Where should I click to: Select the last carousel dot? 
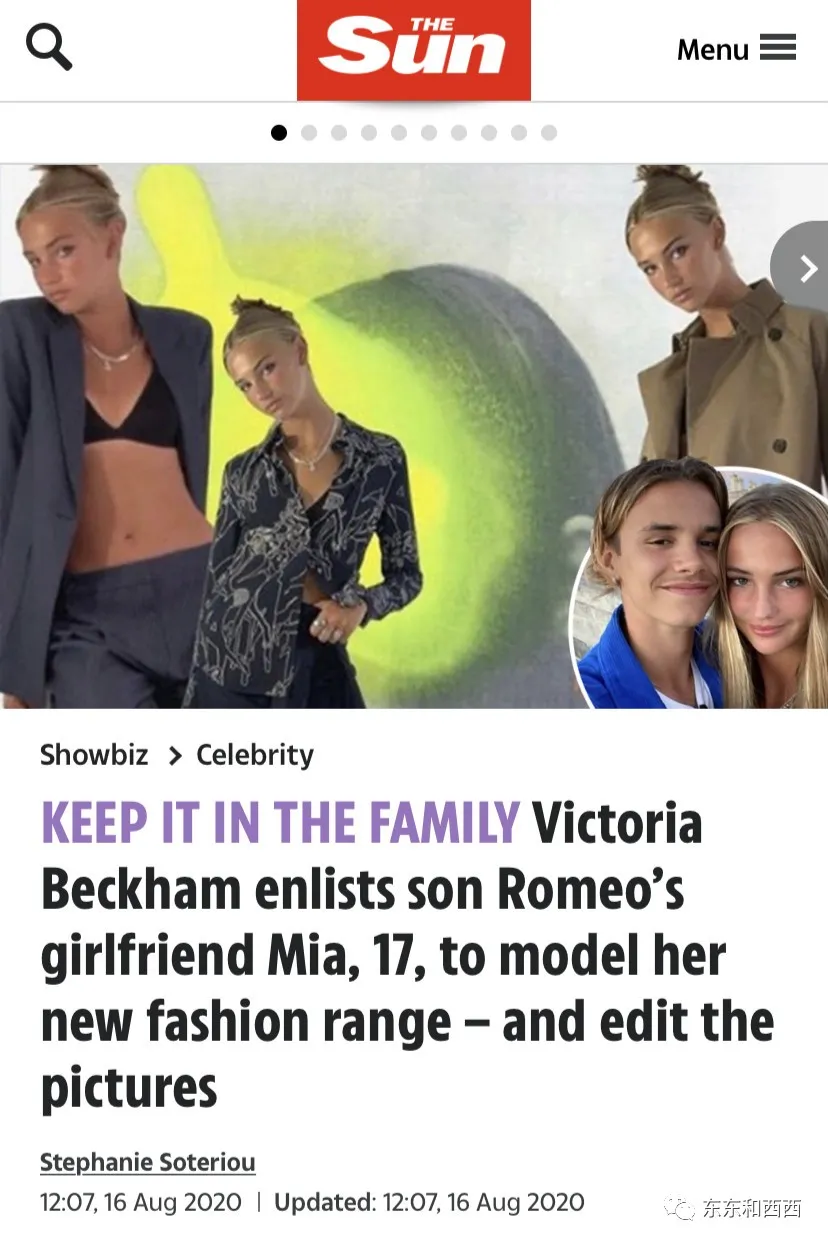tap(549, 132)
